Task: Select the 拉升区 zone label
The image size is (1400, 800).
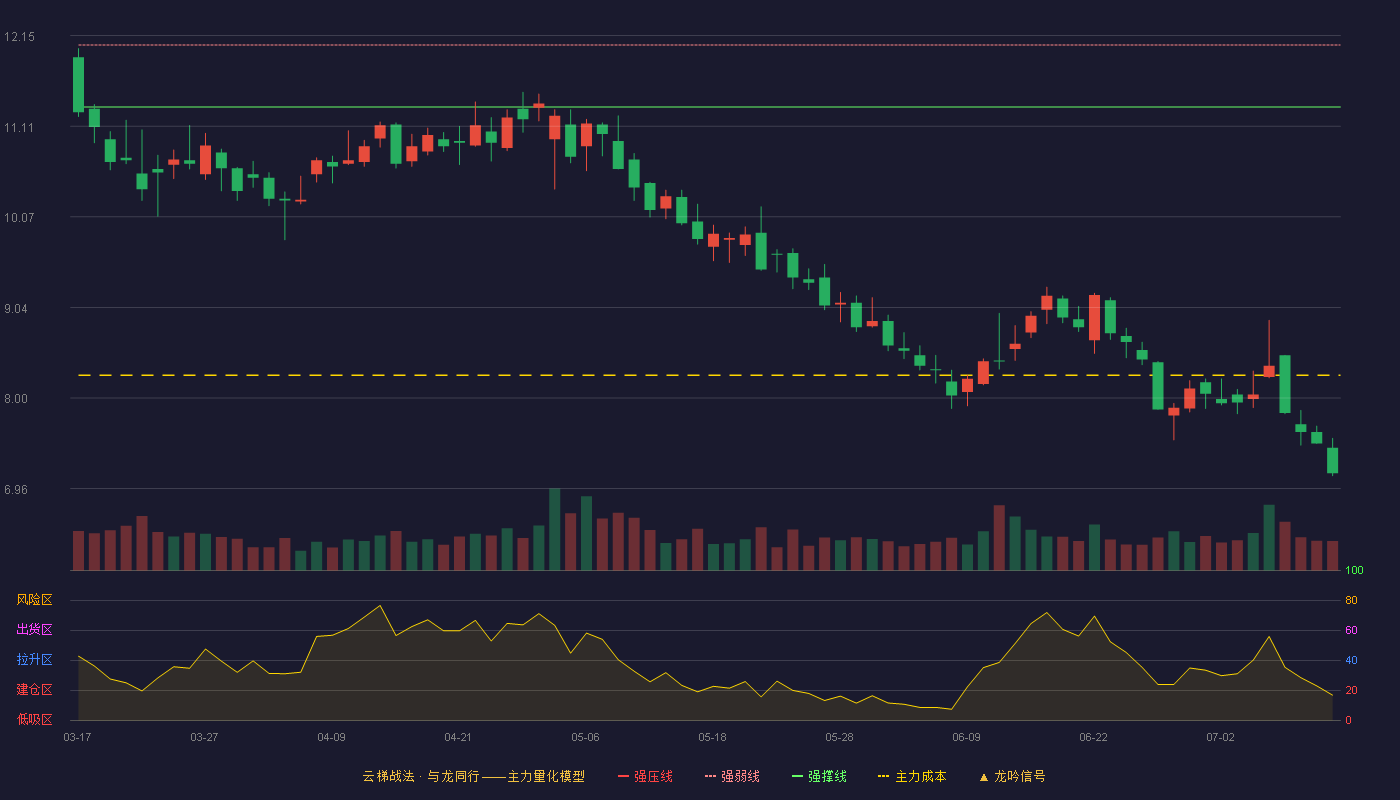Action: 34,660
